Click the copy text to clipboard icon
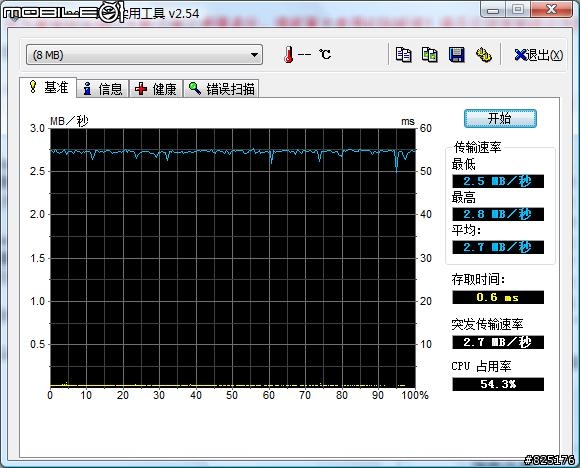Screen dimensions: 580x468 coord(403,55)
